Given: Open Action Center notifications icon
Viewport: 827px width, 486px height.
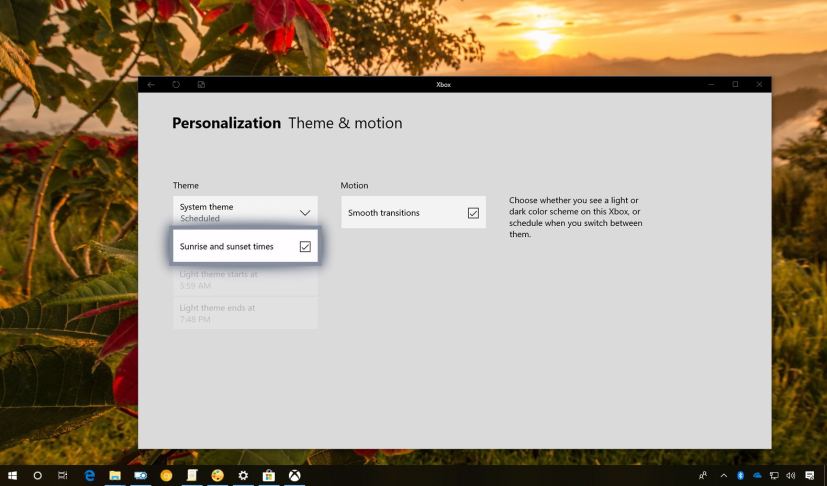Looking at the screenshot, I should coord(810,475).
